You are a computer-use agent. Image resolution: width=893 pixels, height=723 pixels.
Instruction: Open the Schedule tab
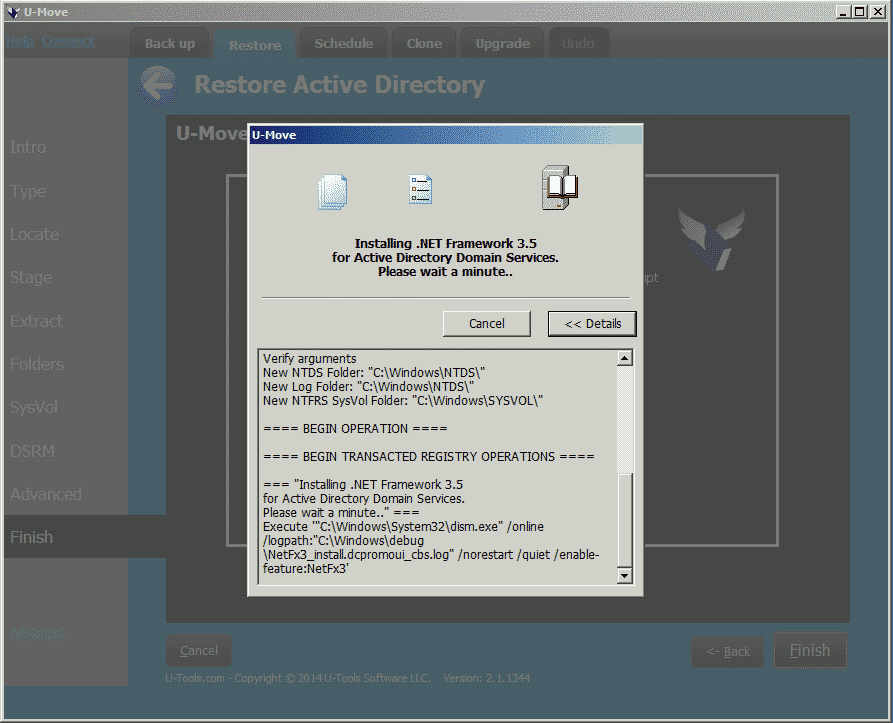tap(343, 44)
